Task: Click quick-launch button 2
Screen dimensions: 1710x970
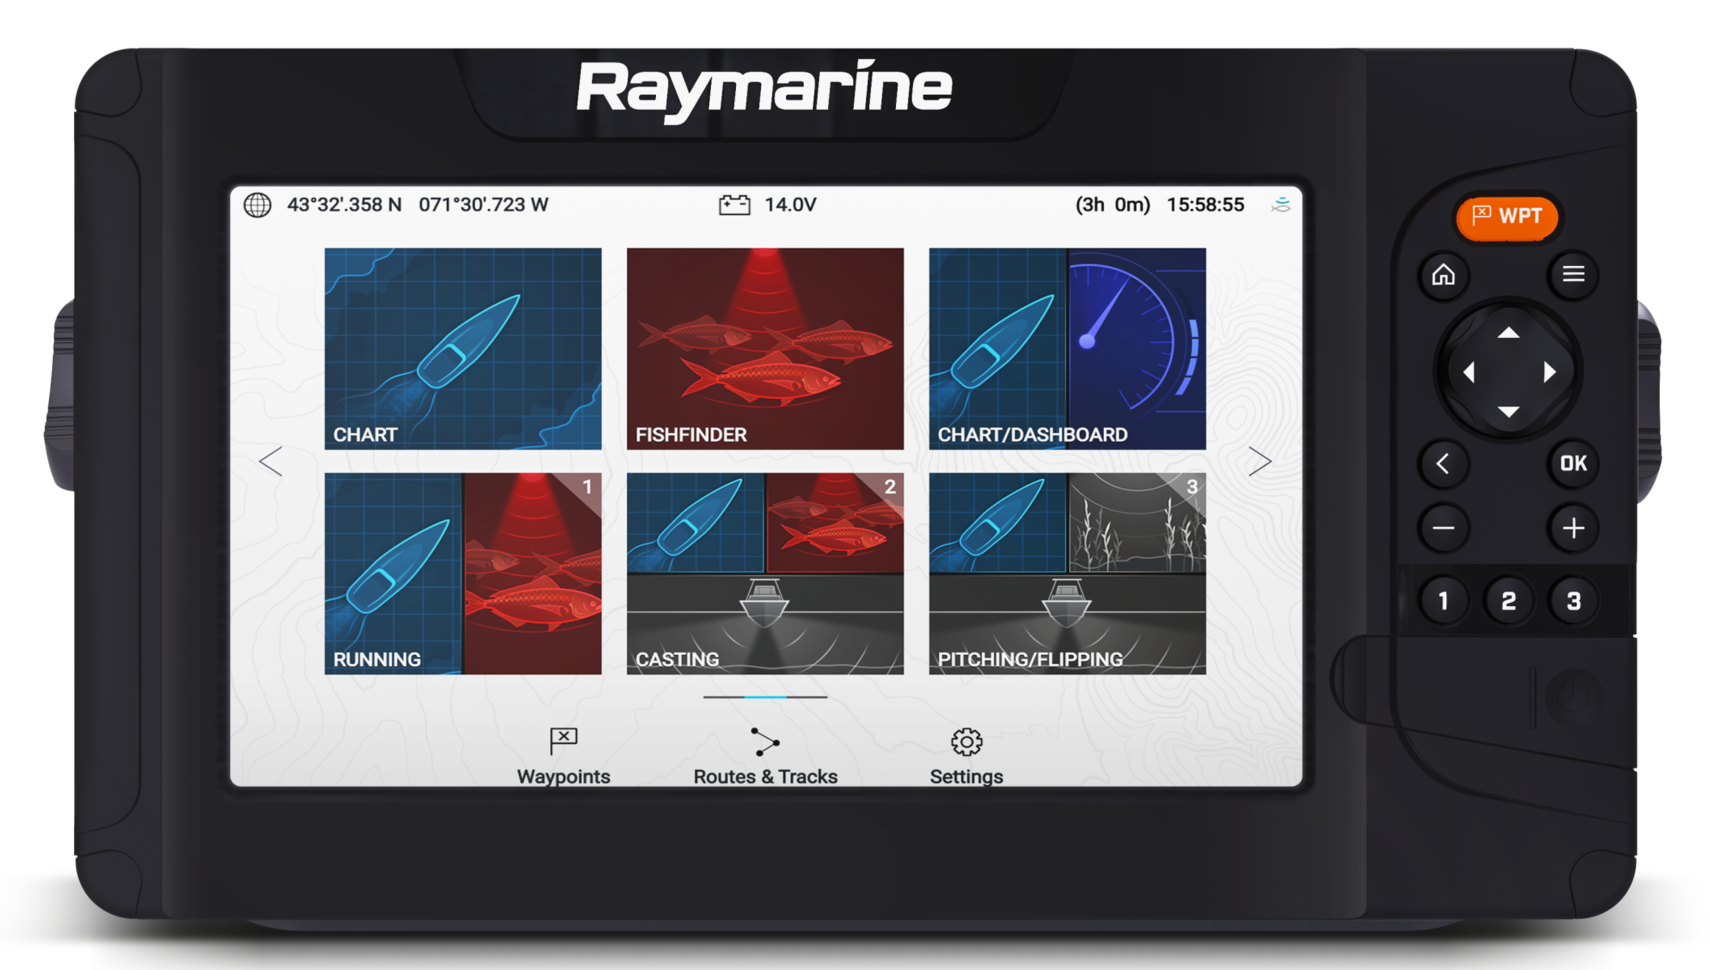Action: click(x=1508, y=601)
